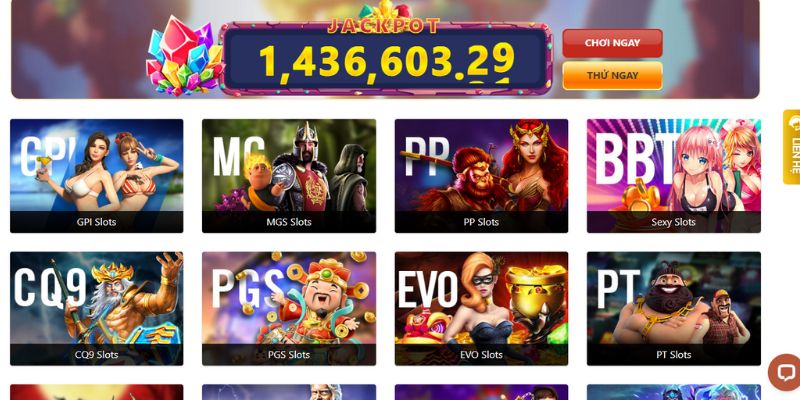Open the MGS Slots tile
This screenshot has height=400, width=800.
[289, 176]
